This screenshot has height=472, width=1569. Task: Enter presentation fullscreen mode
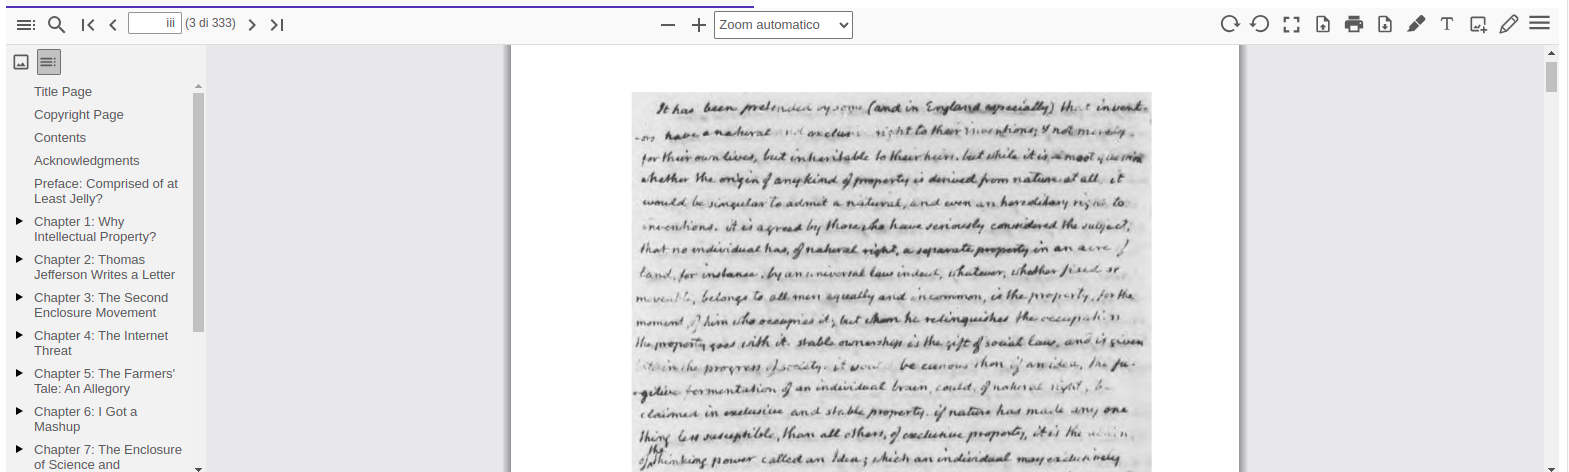1291,25
